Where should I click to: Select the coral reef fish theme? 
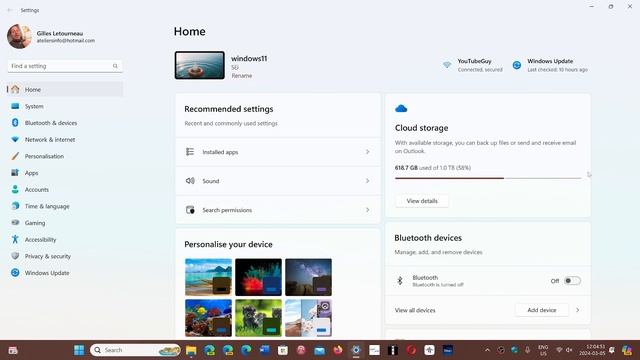[x=208, y=318]
